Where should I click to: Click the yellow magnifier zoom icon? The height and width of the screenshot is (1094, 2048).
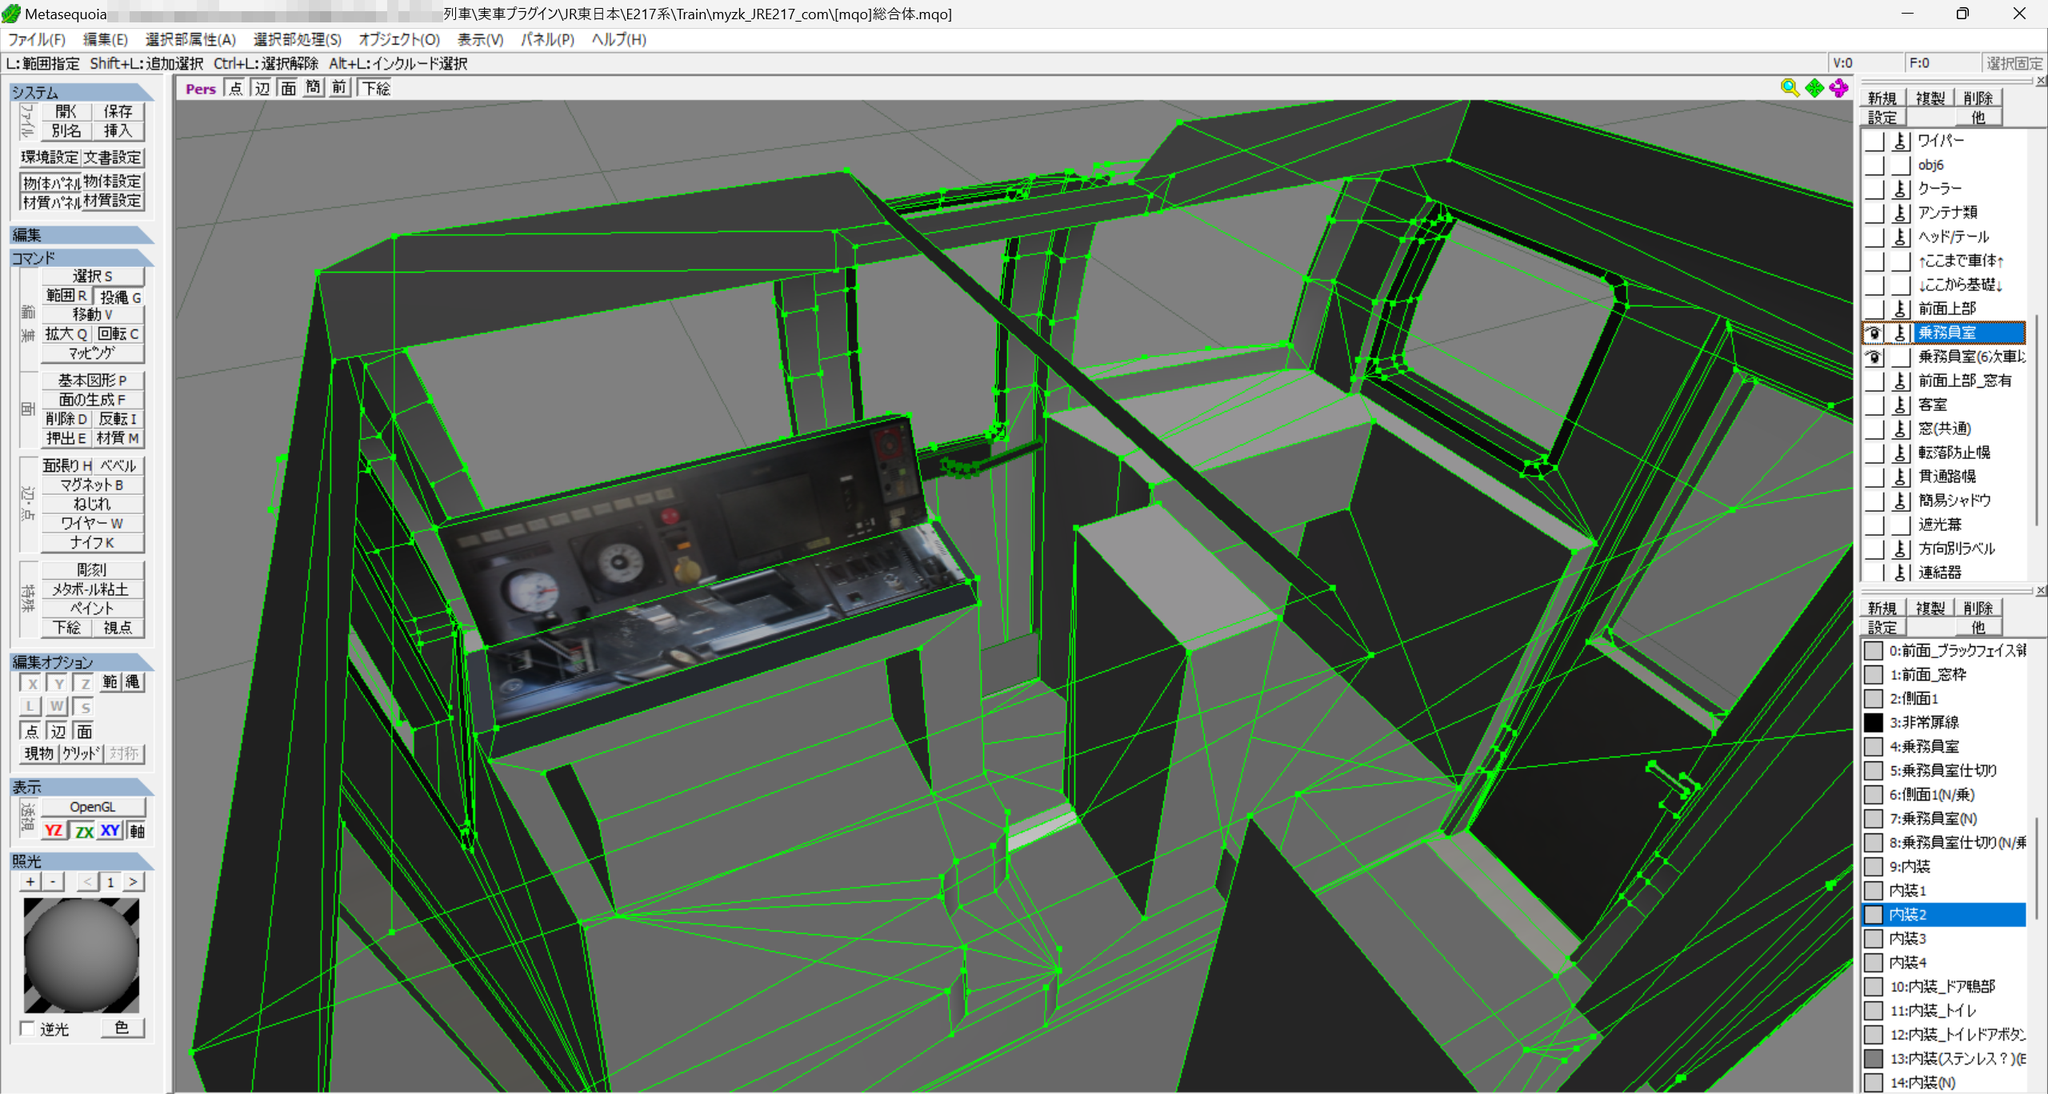1789,88
